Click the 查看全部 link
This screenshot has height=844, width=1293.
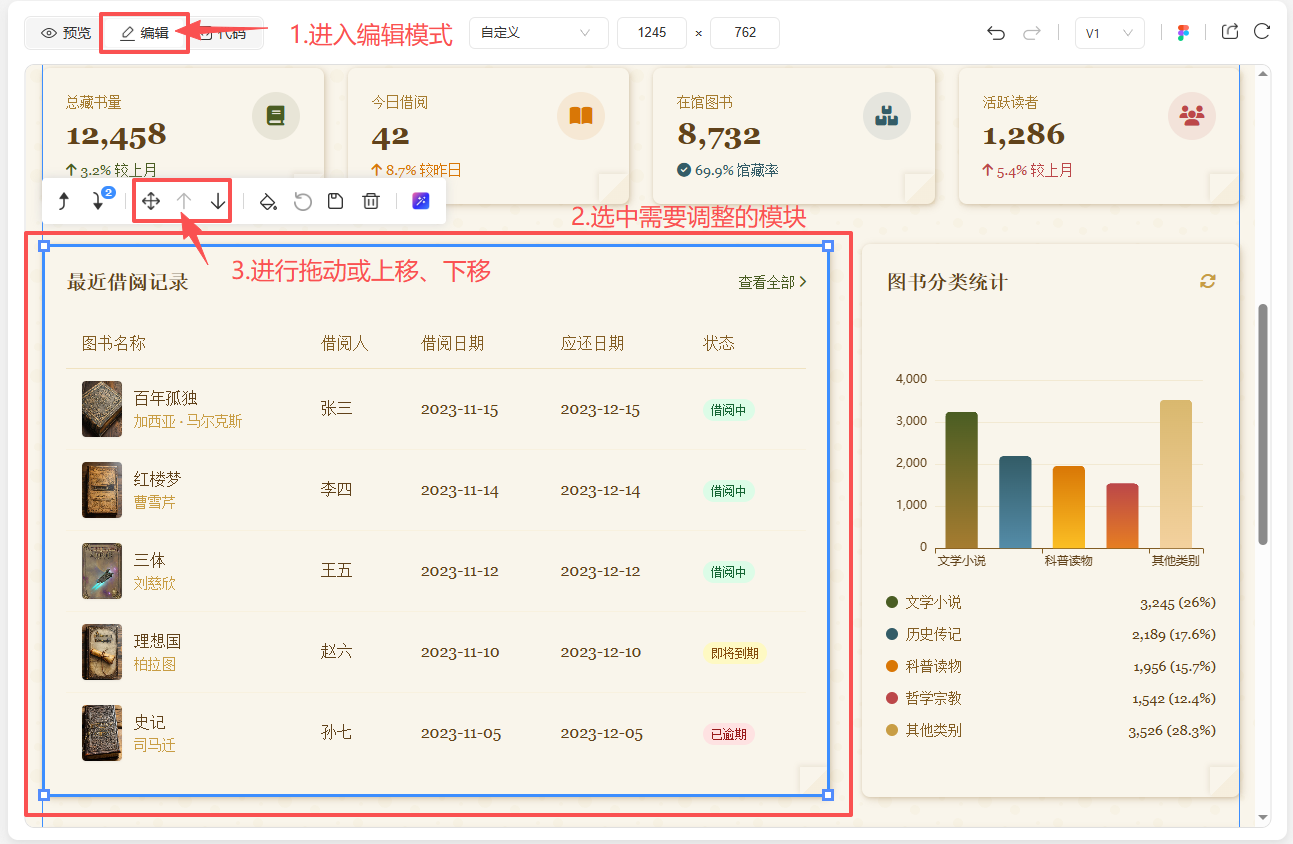[772, 283]
